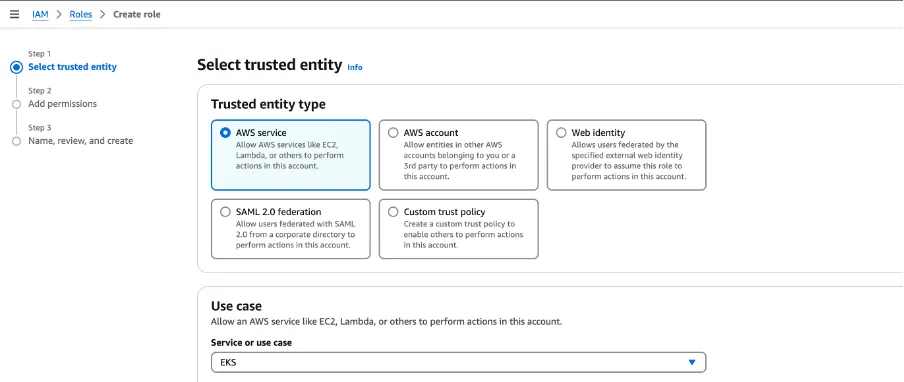Click the Step 3 circle indicator

16,141
